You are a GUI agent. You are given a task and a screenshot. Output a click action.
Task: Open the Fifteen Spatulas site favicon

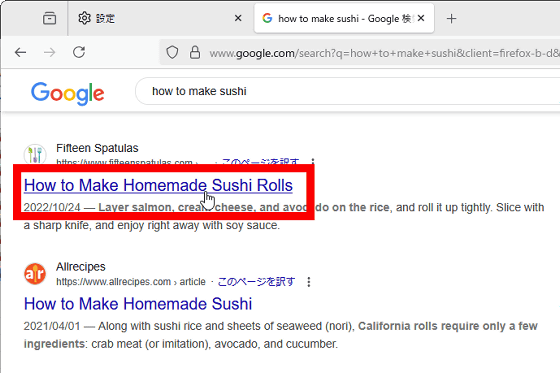[x=35, y=155]
